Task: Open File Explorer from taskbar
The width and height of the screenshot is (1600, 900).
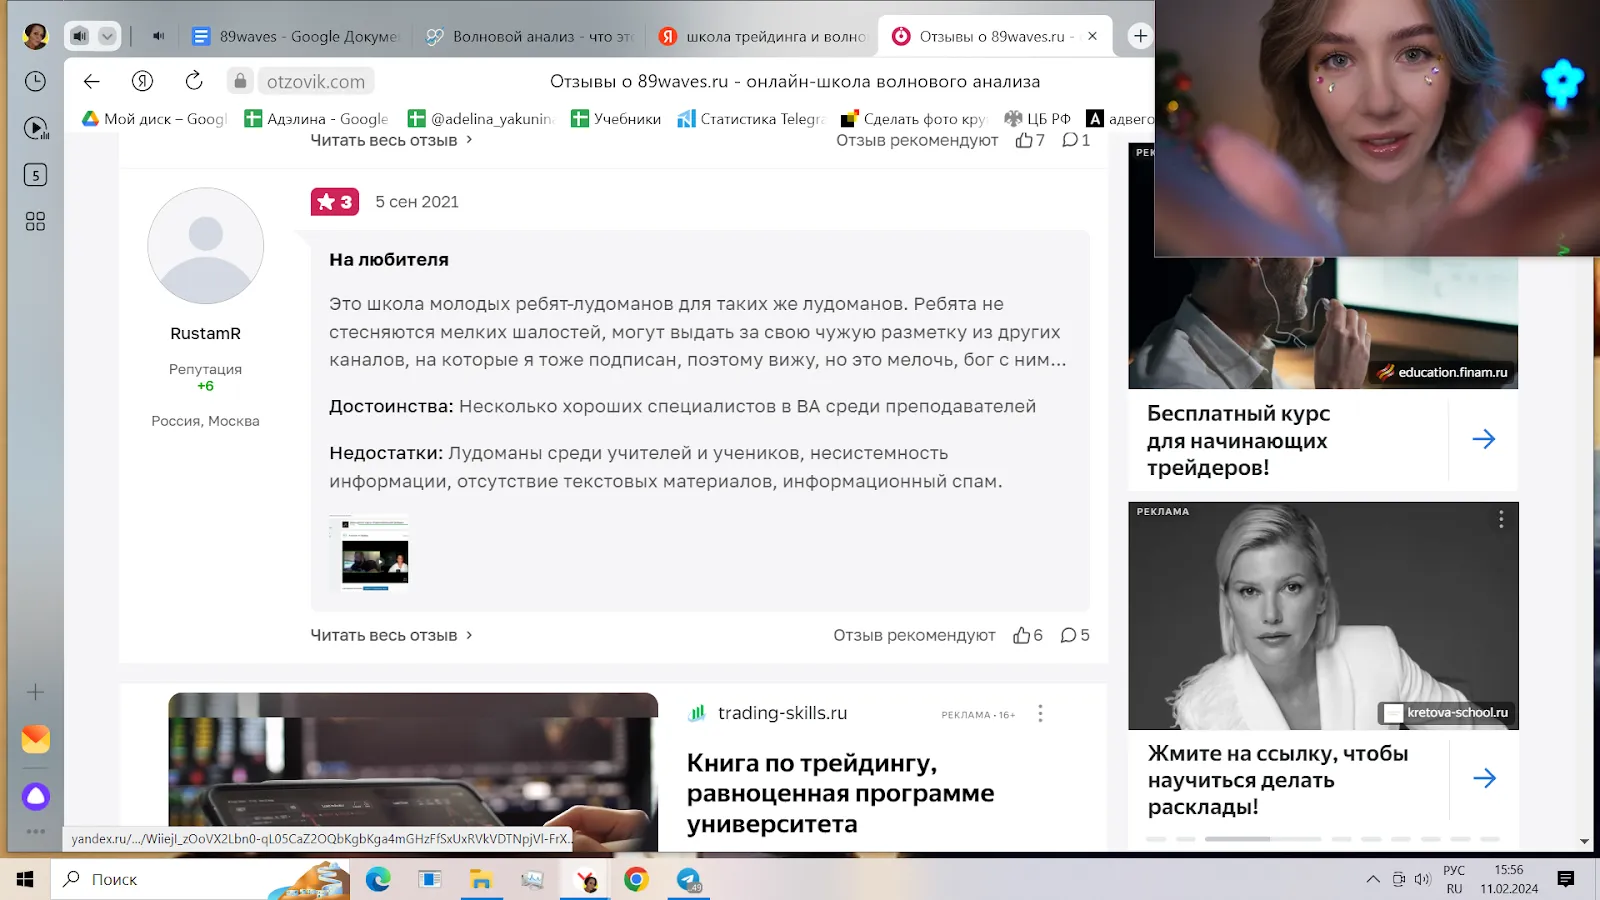Action: pyautogui.click(x=481, y=879)
